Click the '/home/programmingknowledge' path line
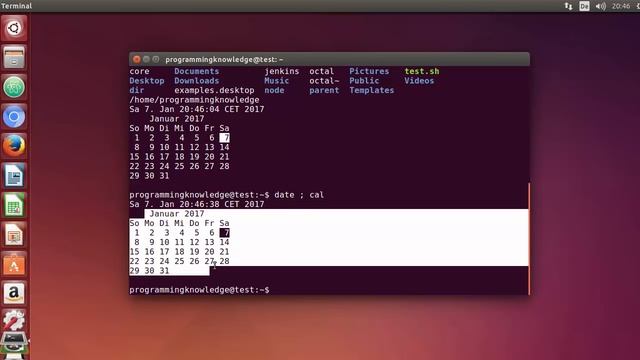The image size is (640, 360). (194, 100)
